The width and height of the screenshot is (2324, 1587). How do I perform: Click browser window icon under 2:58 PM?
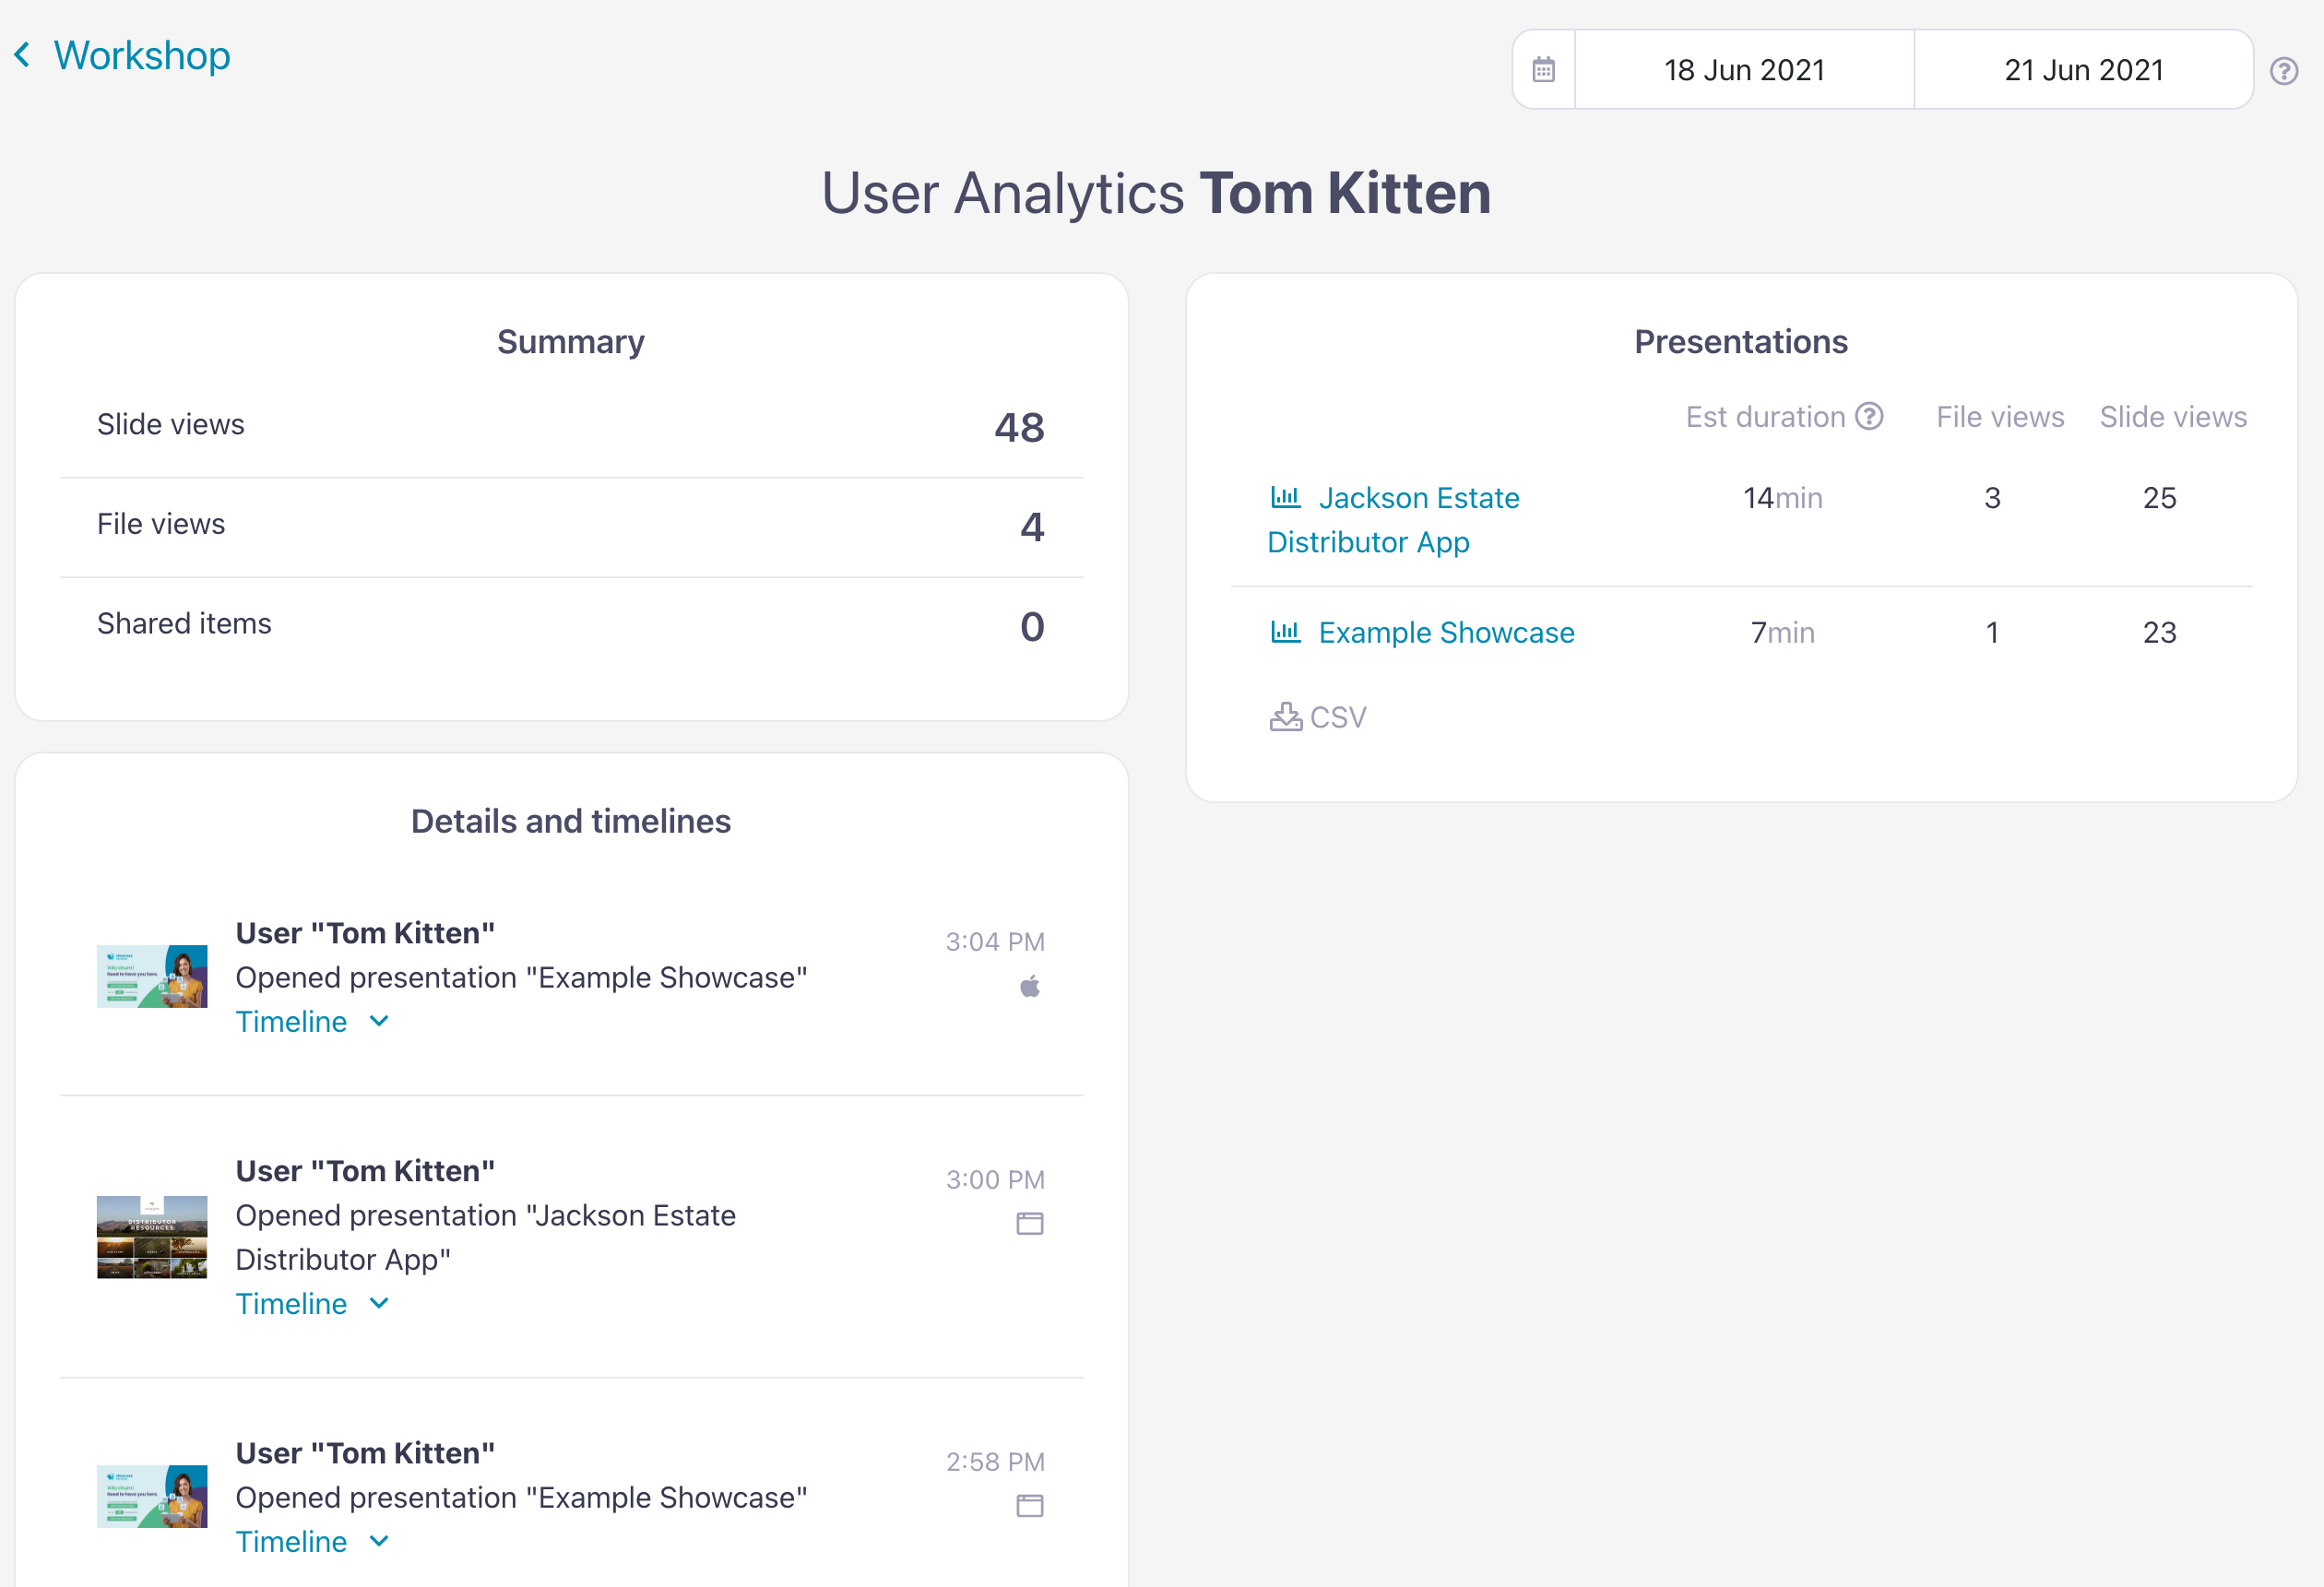[1030, 1506]
